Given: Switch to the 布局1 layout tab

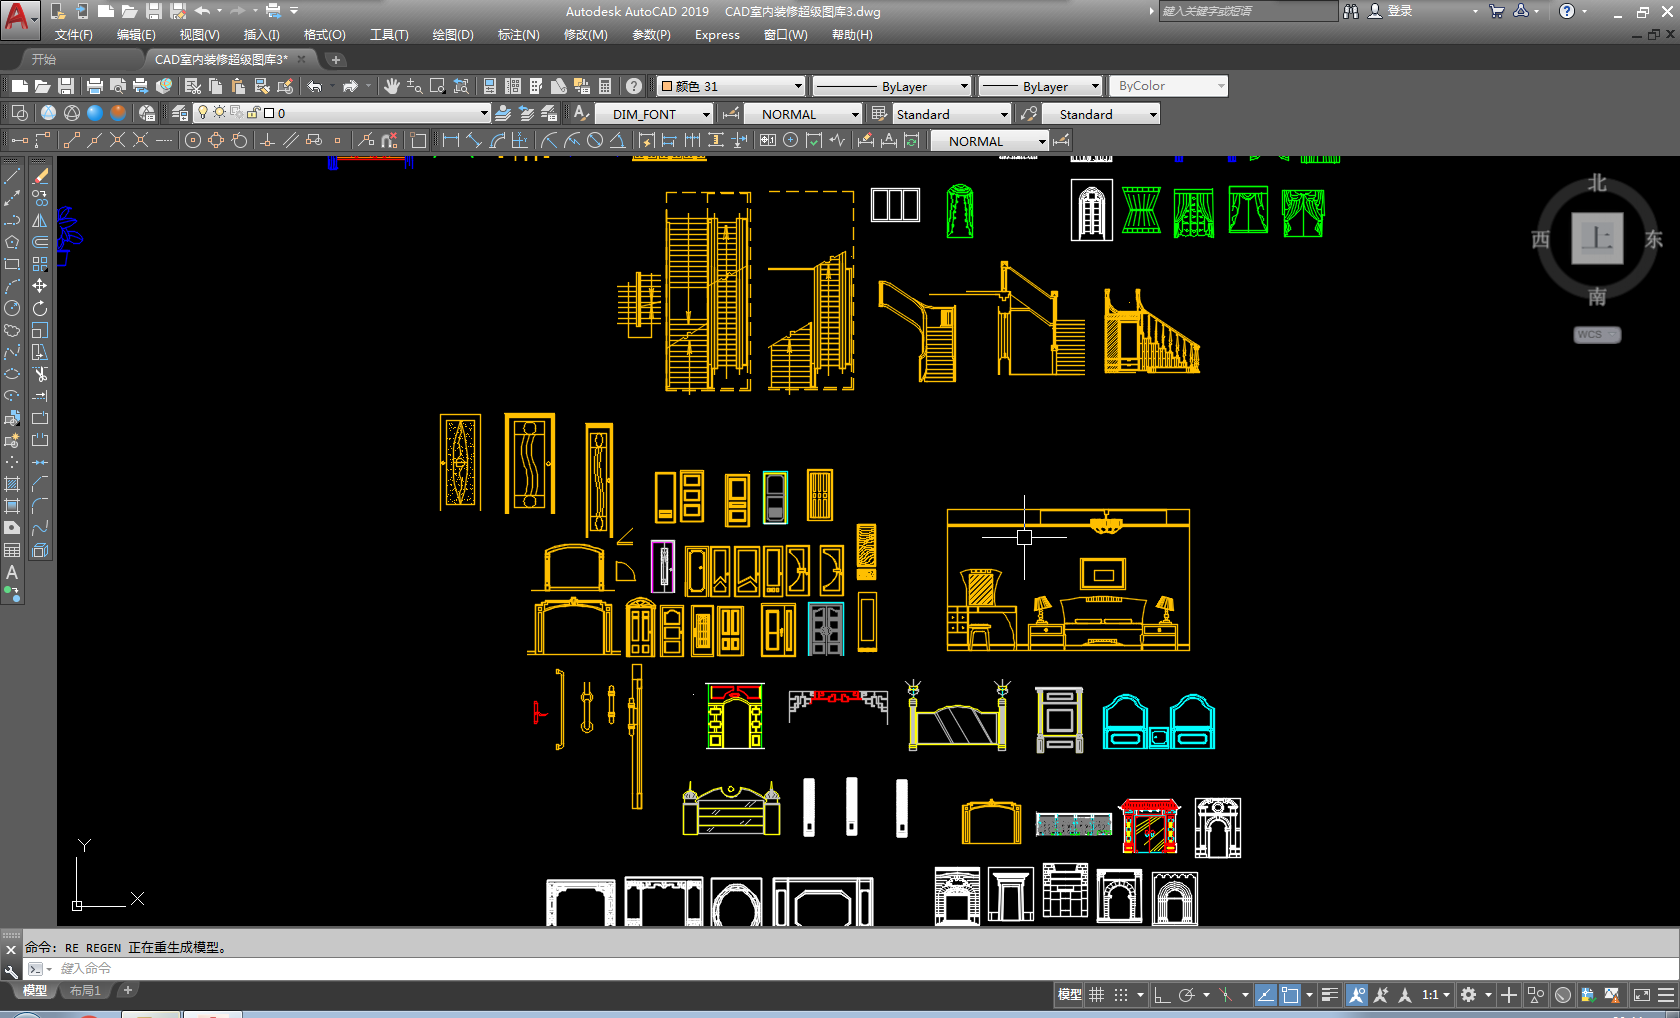Looking at the screenshot, I should click(85, 991).
